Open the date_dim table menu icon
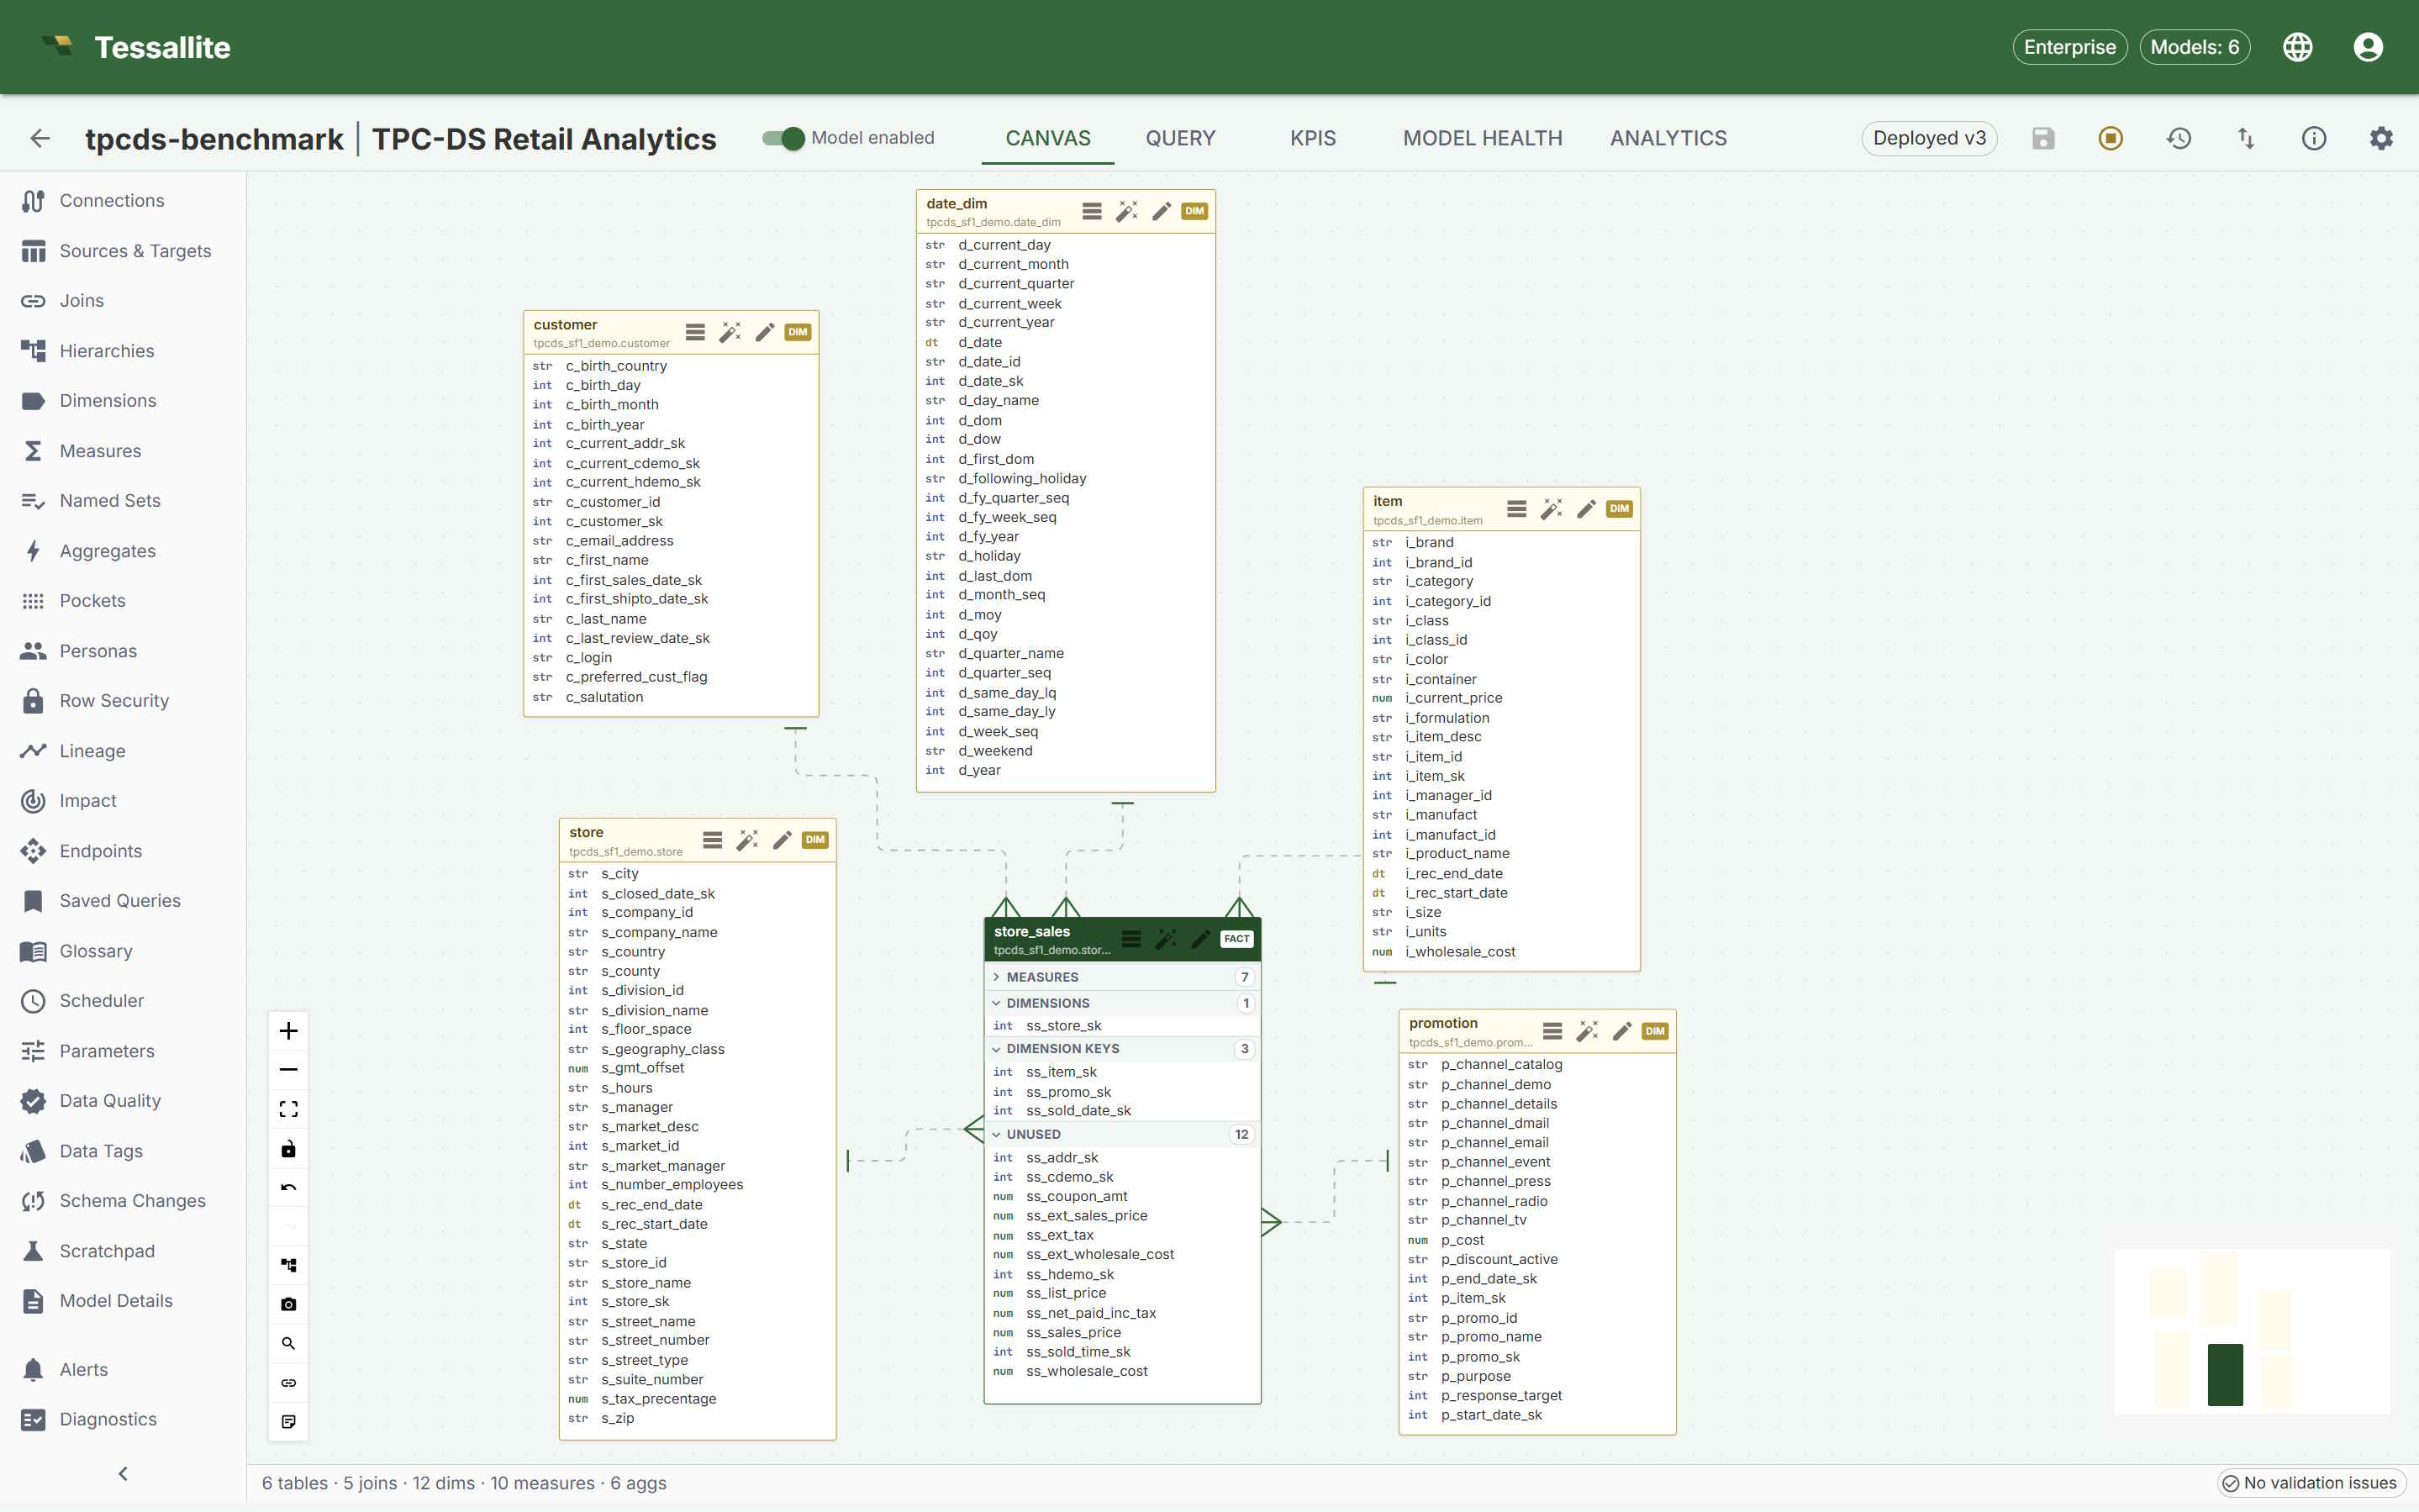This screenshot has width=2419, height=1512. tap(1092, 211)
